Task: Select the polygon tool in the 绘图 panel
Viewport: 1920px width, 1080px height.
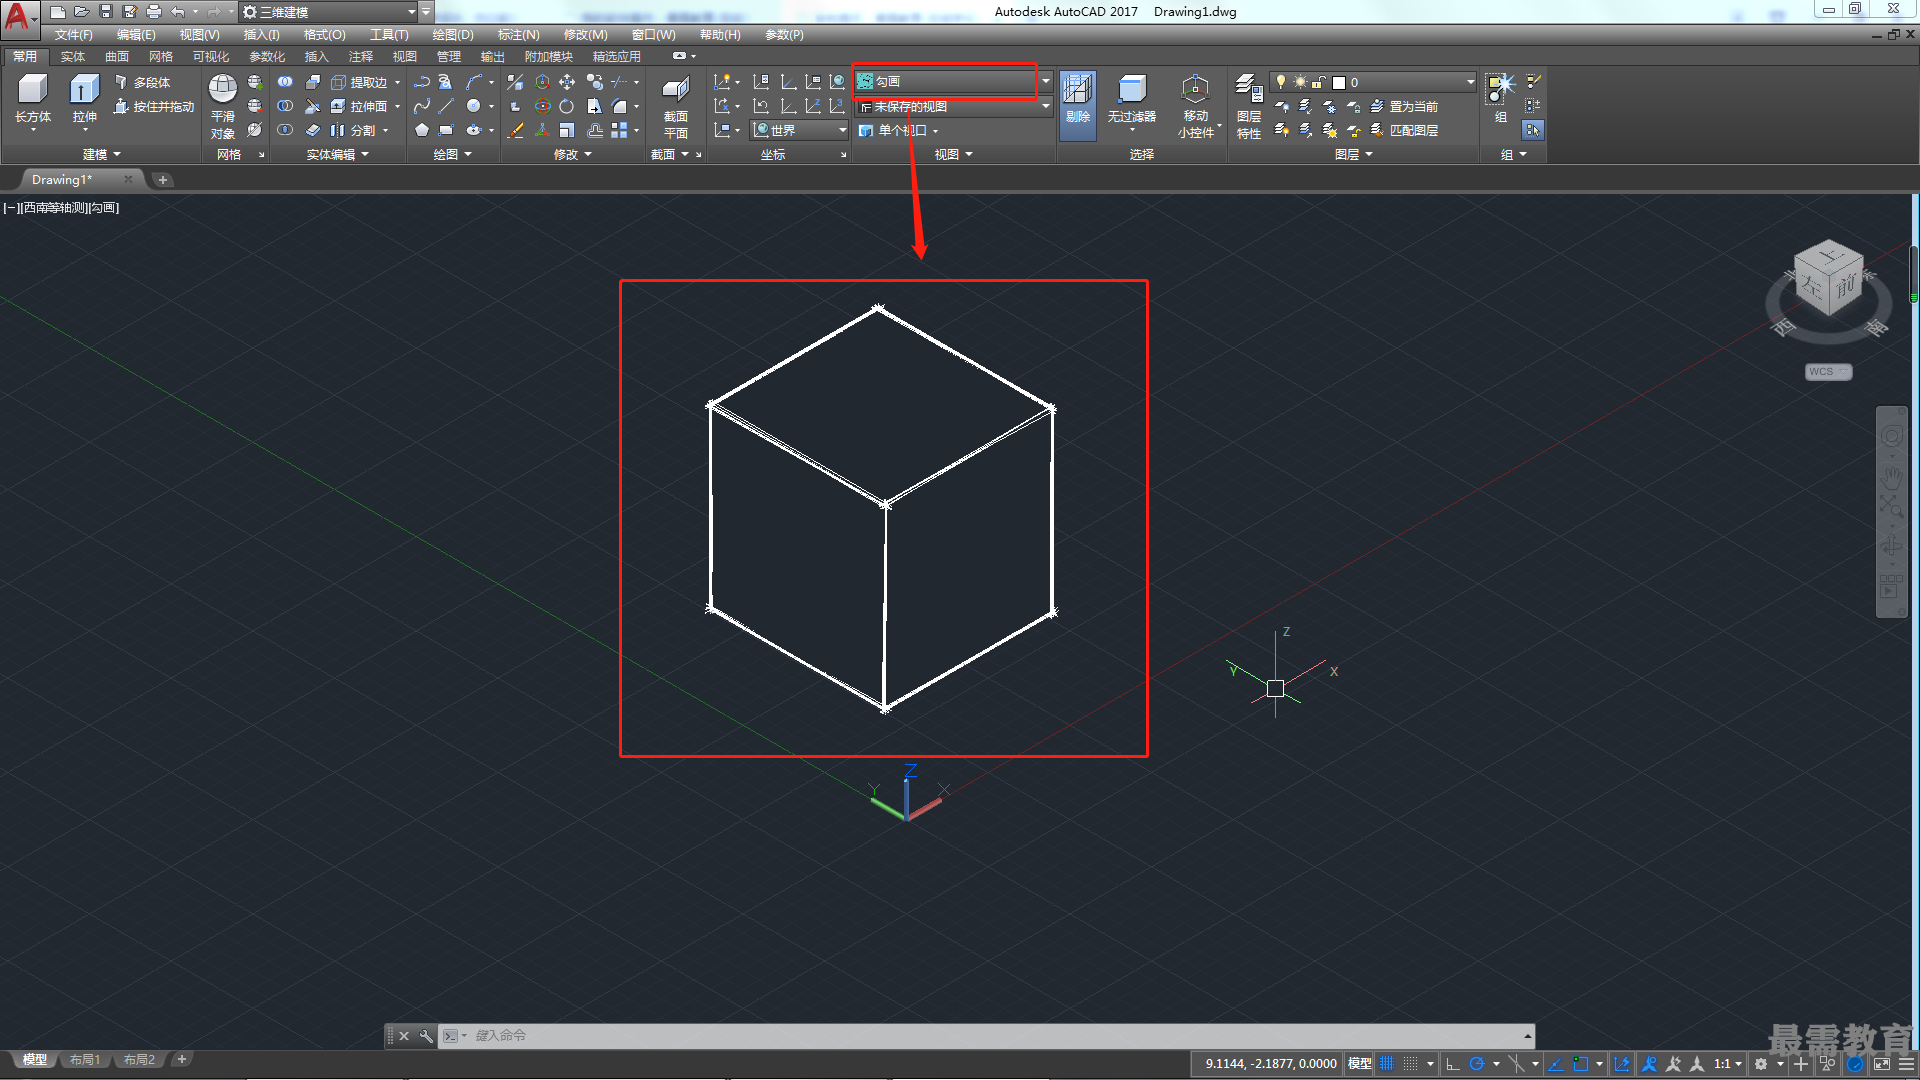Action: click(422, 130)
